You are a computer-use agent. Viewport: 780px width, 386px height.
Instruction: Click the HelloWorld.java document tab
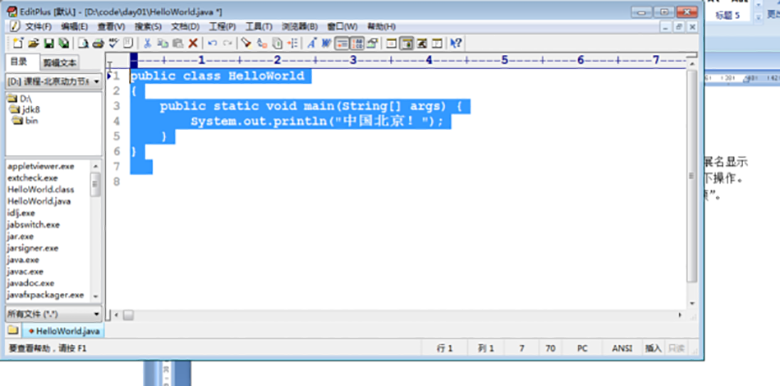click(x=64, y=331)
